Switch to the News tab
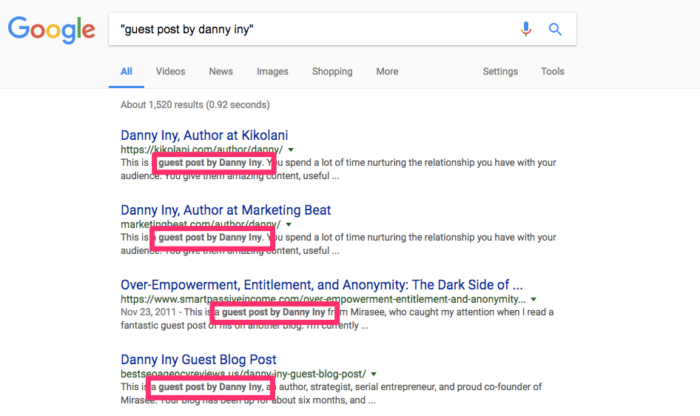The width and height of the screenshot is (700, 416). pyautogui.click(x=221, y=71)
